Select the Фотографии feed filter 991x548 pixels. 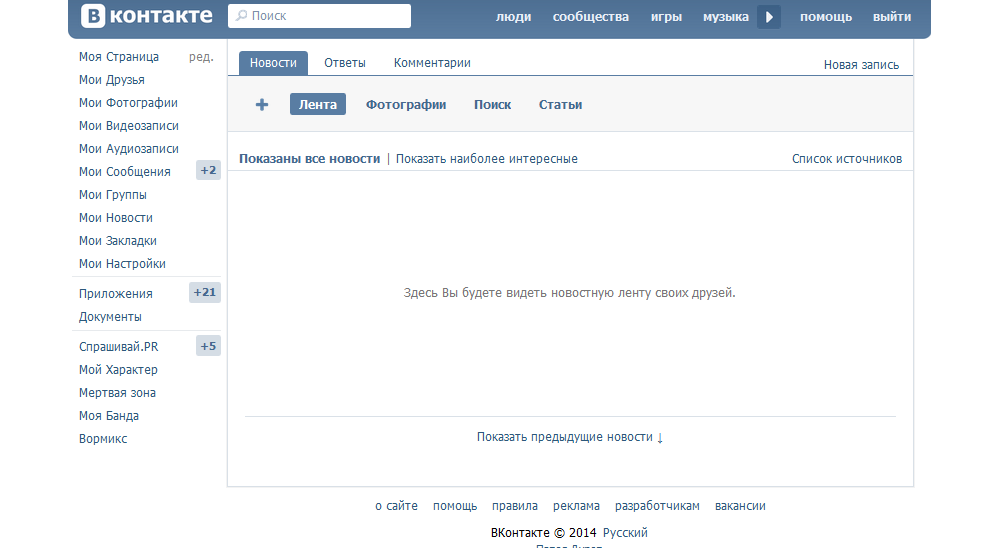[406, 105]
